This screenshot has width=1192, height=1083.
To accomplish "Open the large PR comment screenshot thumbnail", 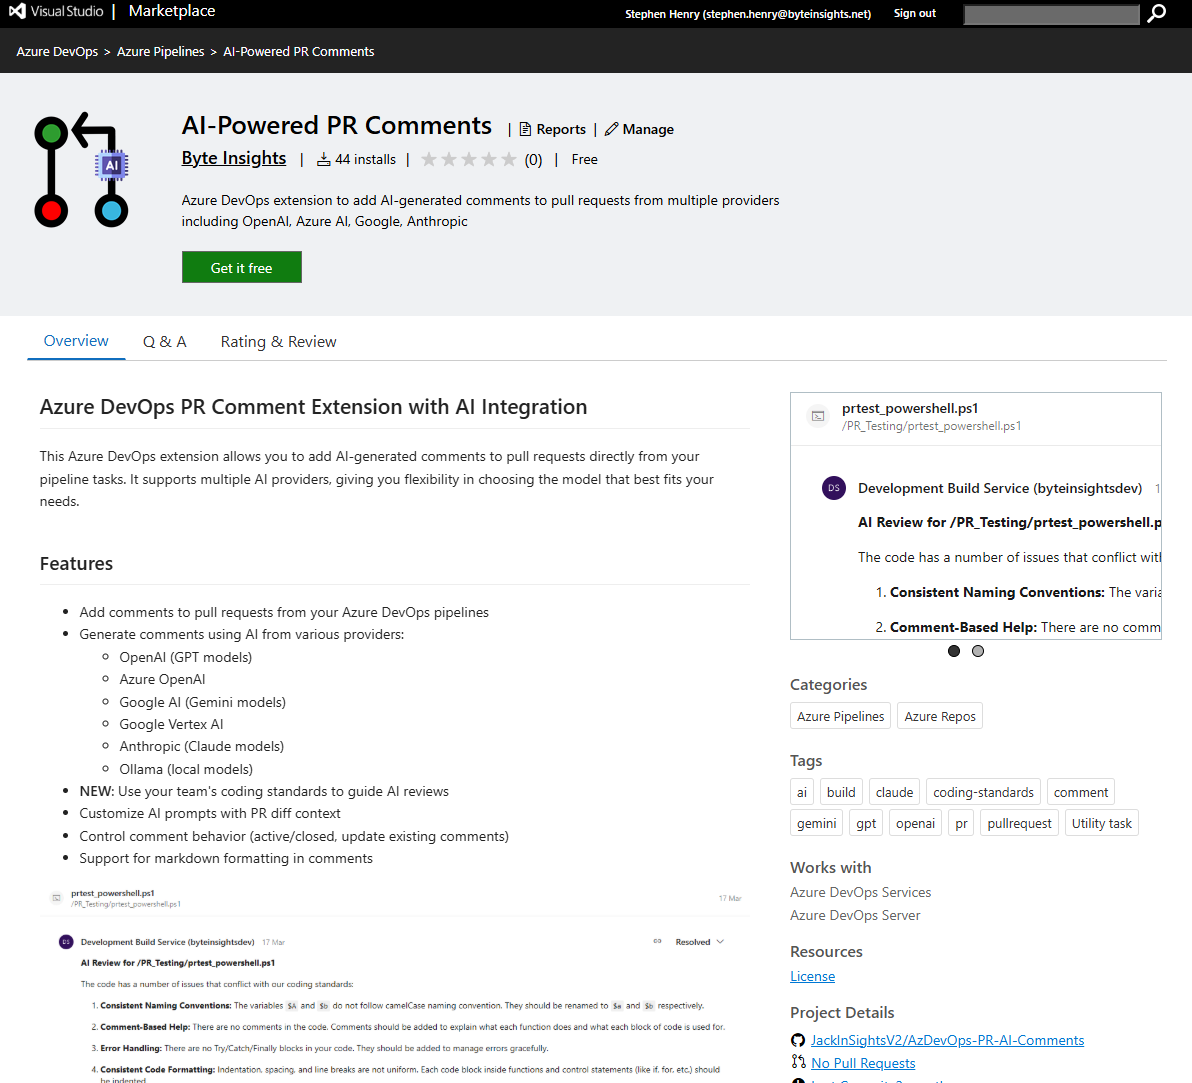I will 395,980.
